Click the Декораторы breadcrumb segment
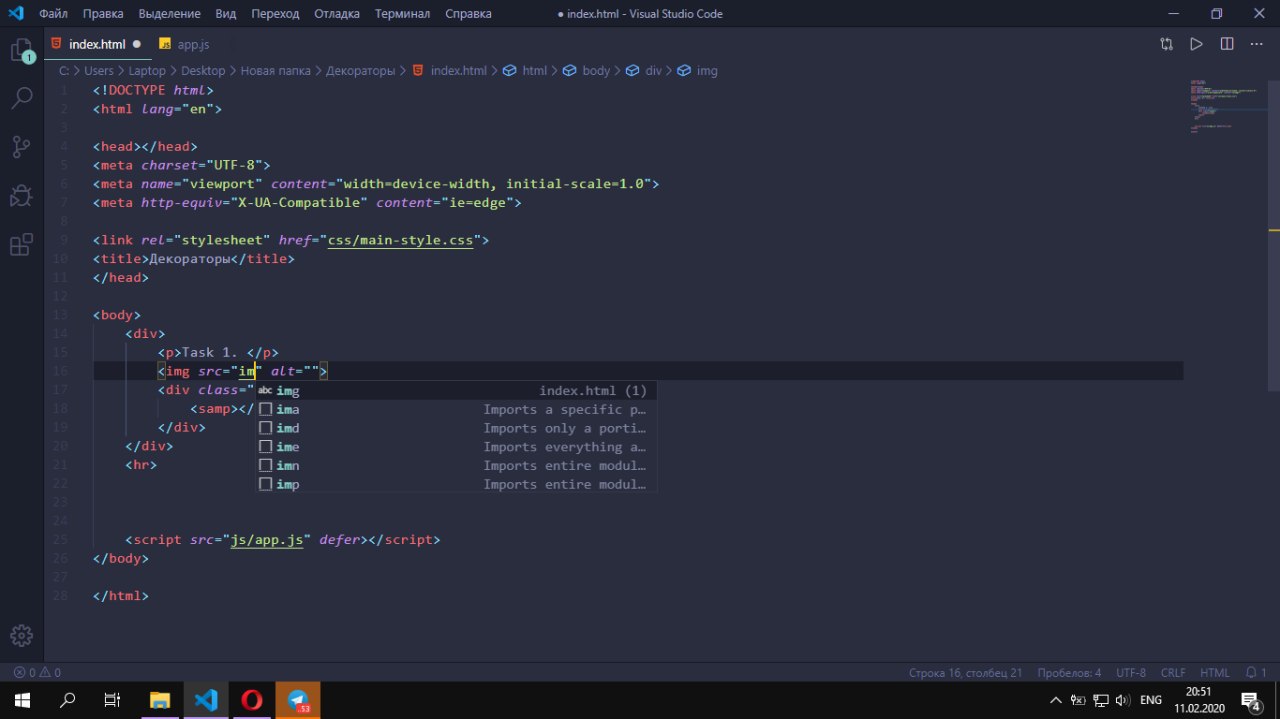The image size is (1280, 719). [361, 71]
